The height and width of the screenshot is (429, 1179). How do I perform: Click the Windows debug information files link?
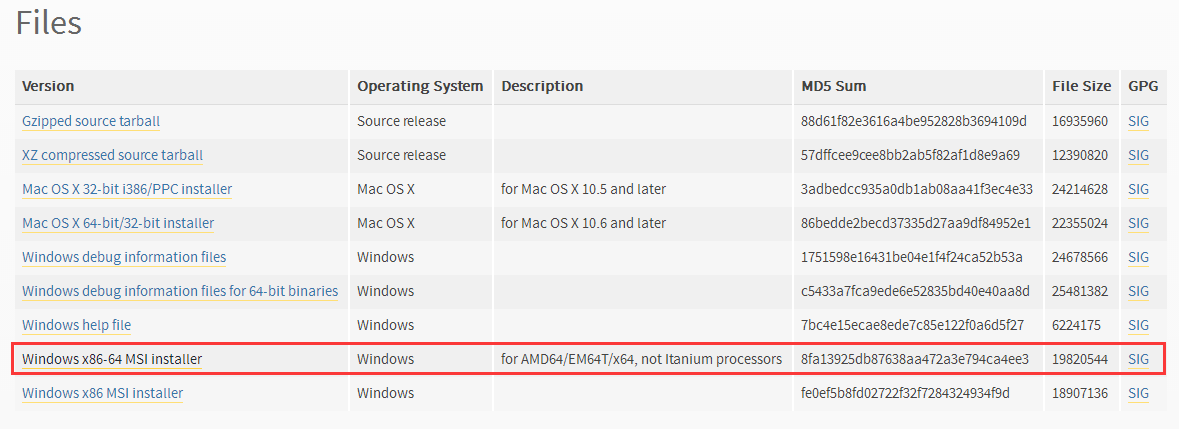click(x=124, y=257)
